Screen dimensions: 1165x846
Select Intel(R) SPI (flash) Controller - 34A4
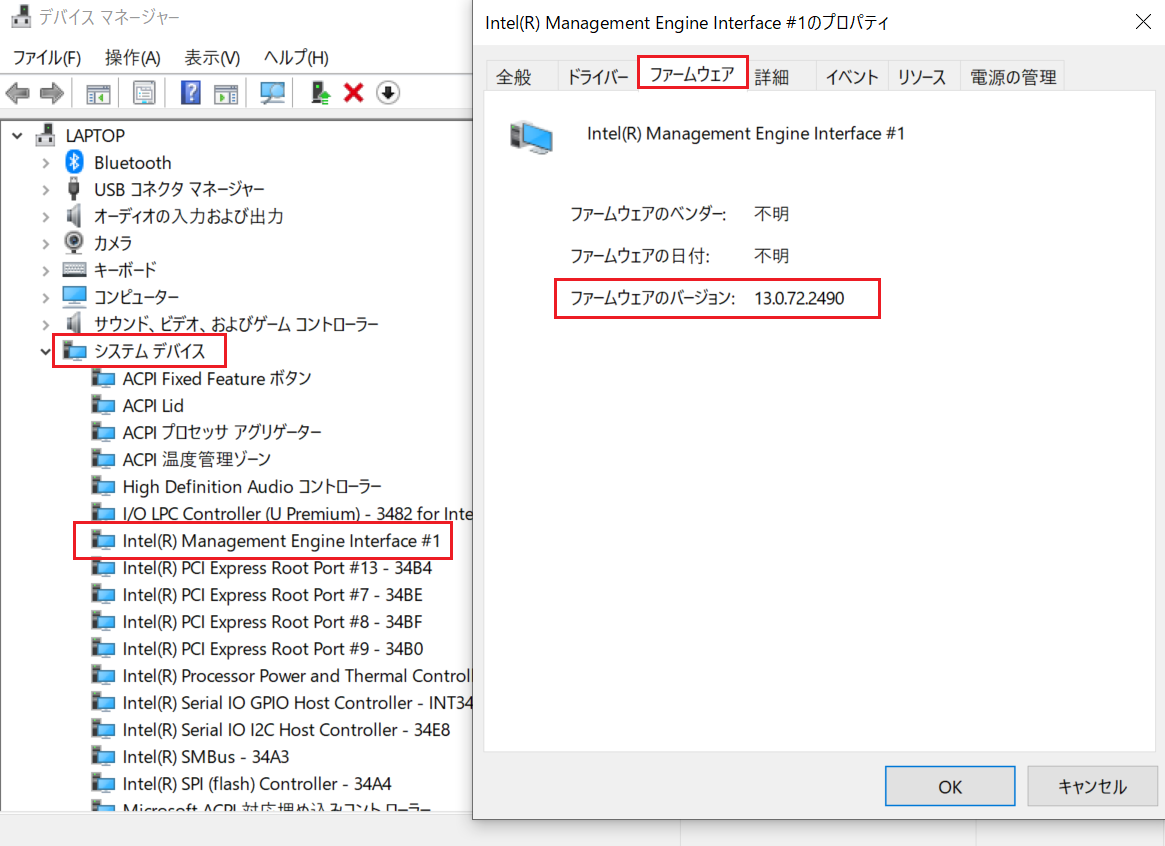(257, 783)
